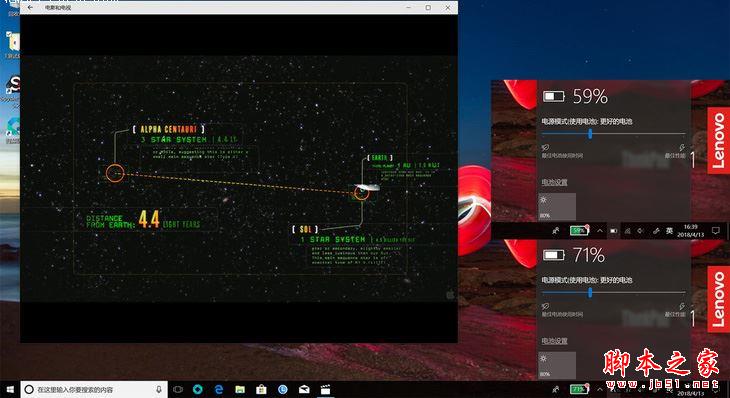The height and width of the screenshot is (398, 730).
Task: Click the 59% battery percentage text
Action: 590,96
